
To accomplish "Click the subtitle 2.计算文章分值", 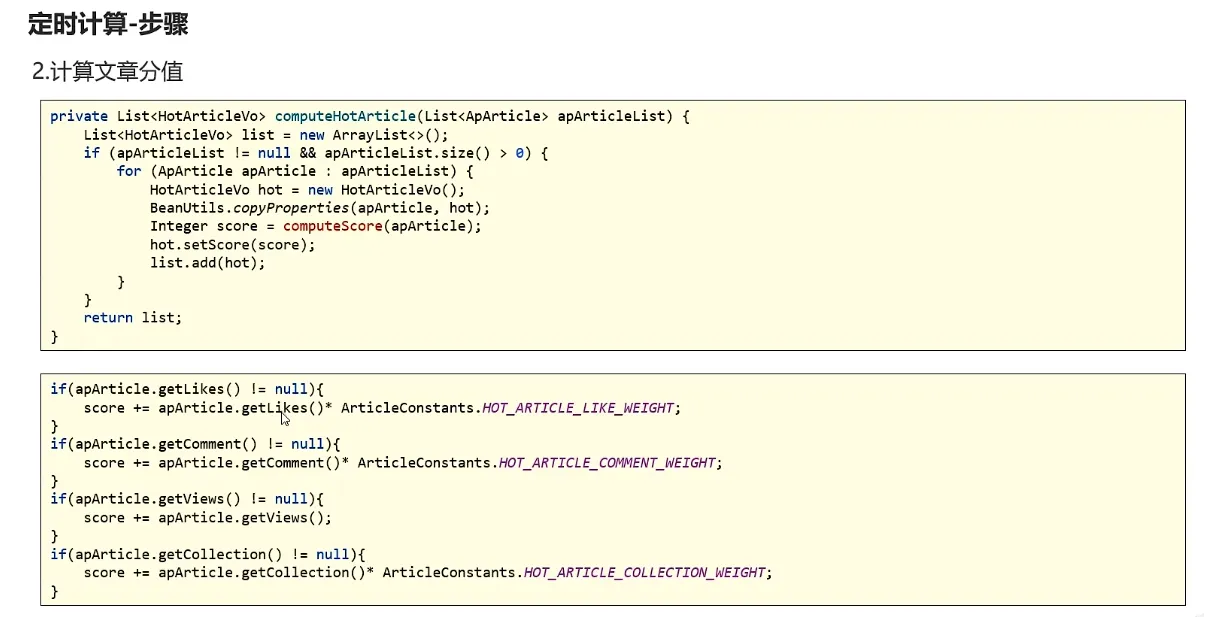I will pyautogui.click(x=107, y=72).
